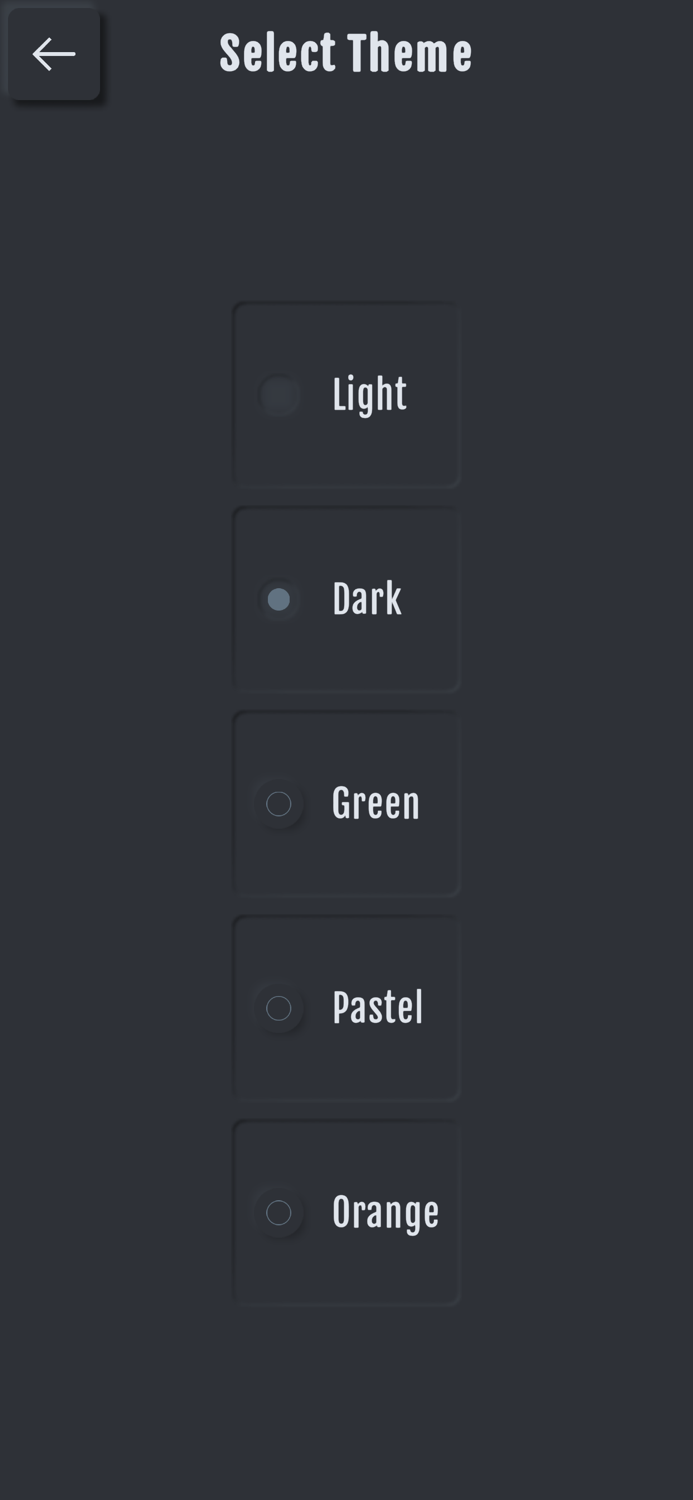Choose the Light theme card

(x=346, y=395)
